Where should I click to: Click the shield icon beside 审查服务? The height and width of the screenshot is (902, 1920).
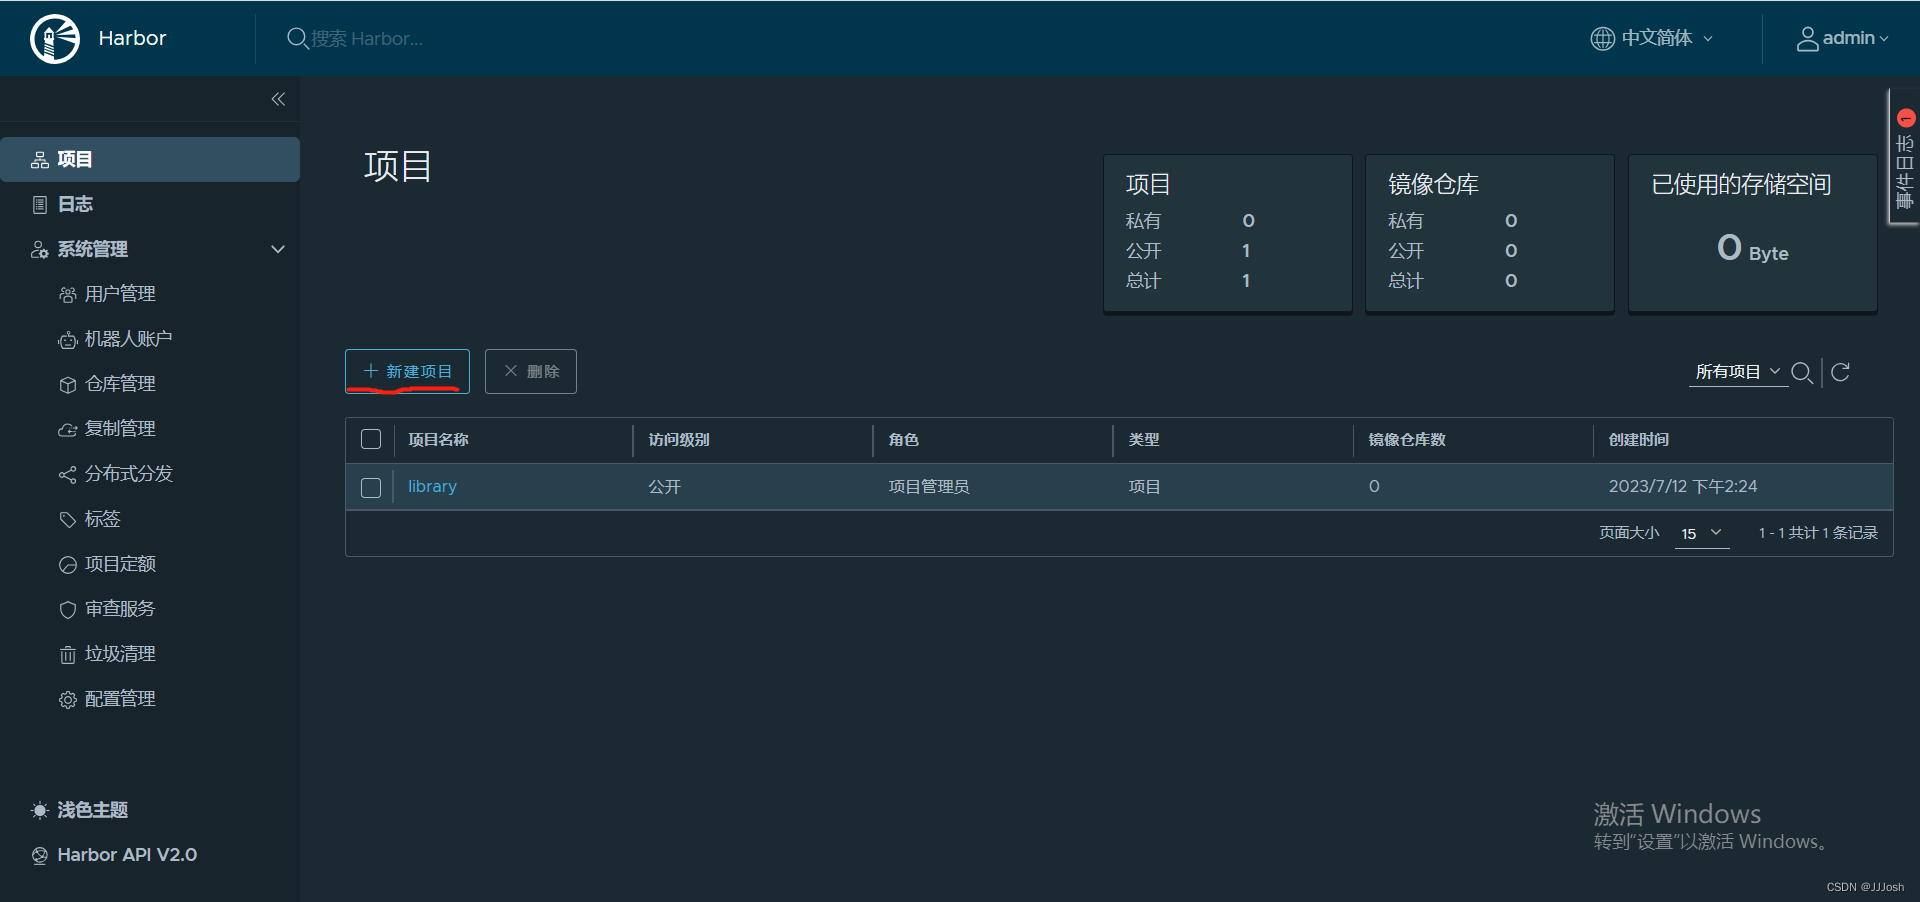pyautogui.click(x=67, y=610)
